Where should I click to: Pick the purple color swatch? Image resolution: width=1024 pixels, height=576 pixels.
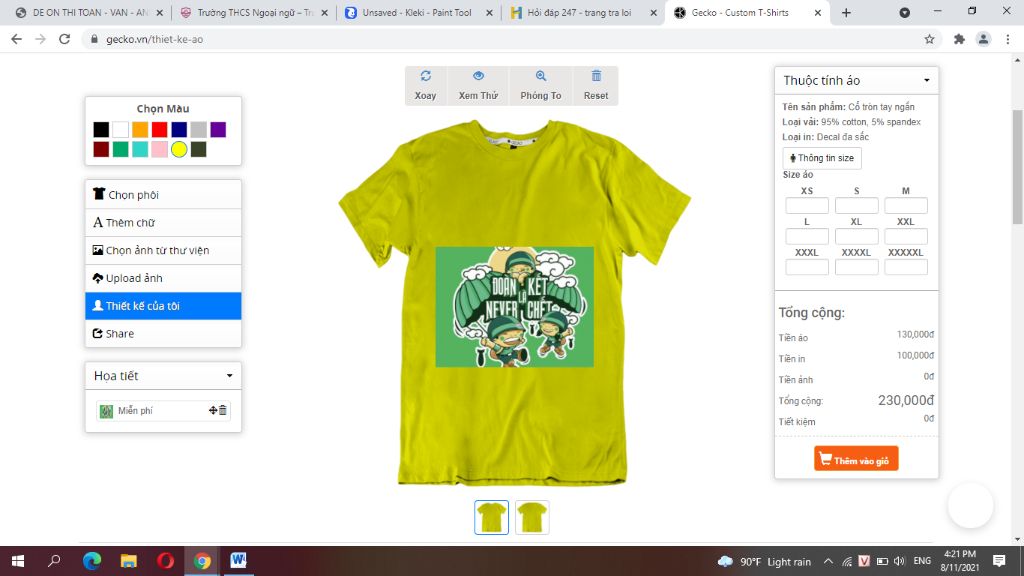218,129
